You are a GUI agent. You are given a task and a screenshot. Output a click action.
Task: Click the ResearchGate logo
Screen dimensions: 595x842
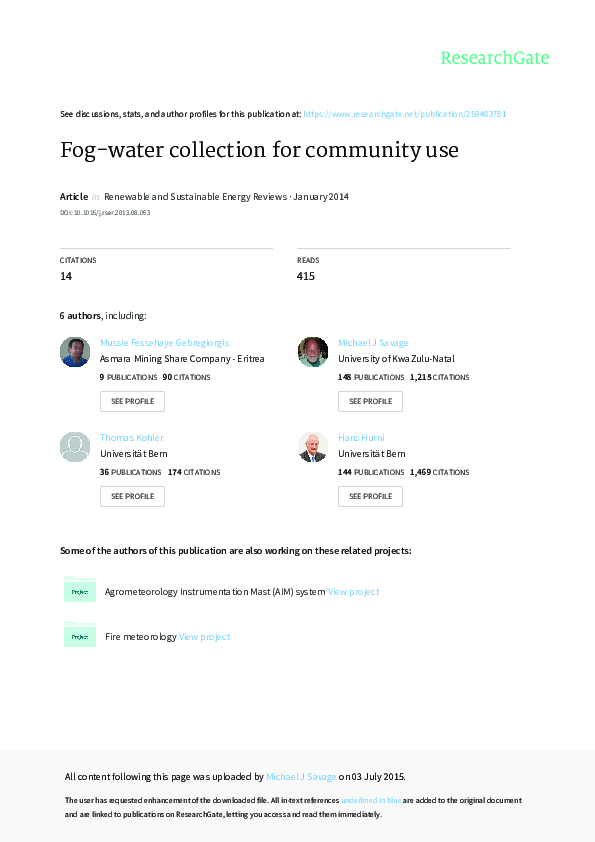point(495,58)
